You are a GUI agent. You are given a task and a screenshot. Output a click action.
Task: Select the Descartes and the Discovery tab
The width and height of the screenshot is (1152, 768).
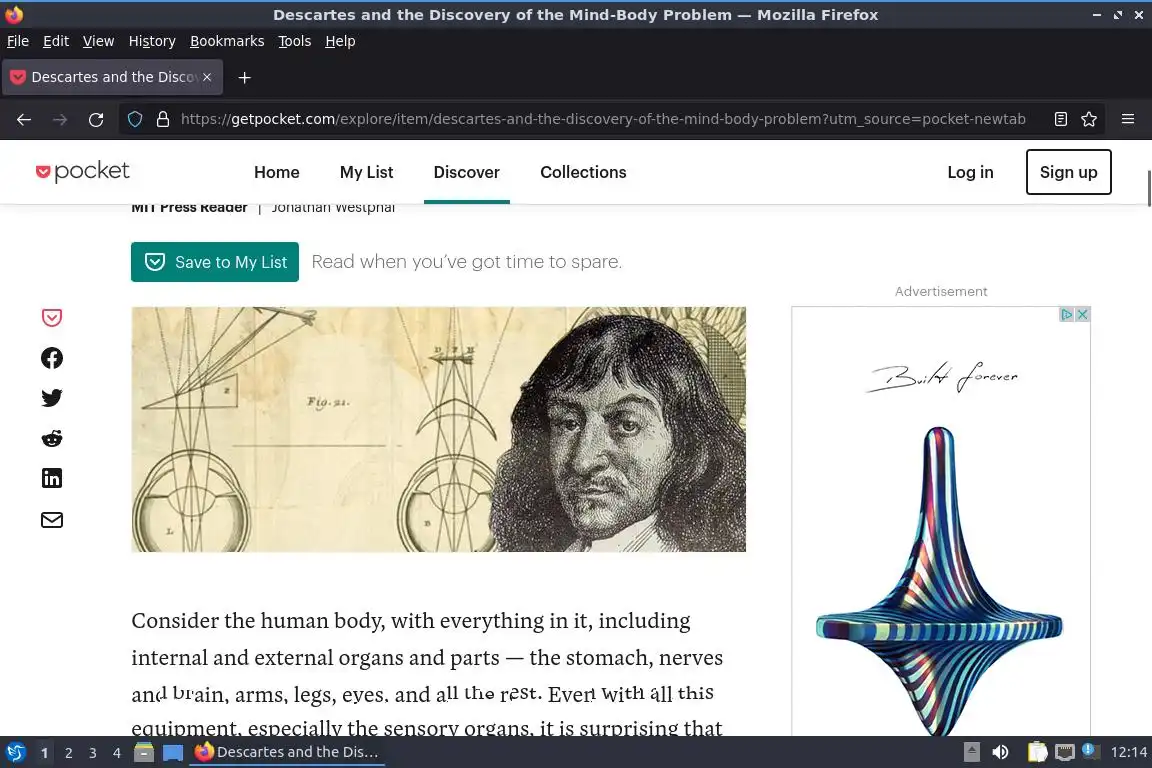tap(112, 77)
